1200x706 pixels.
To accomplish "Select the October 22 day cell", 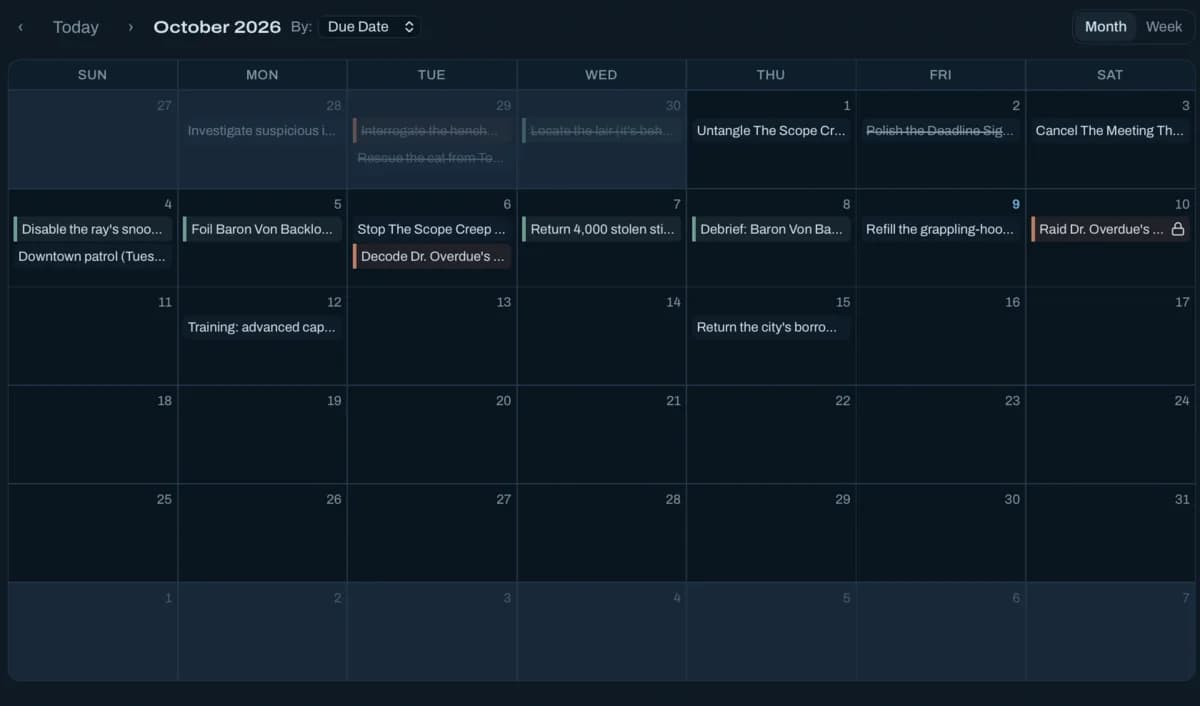I will point(771,435).
